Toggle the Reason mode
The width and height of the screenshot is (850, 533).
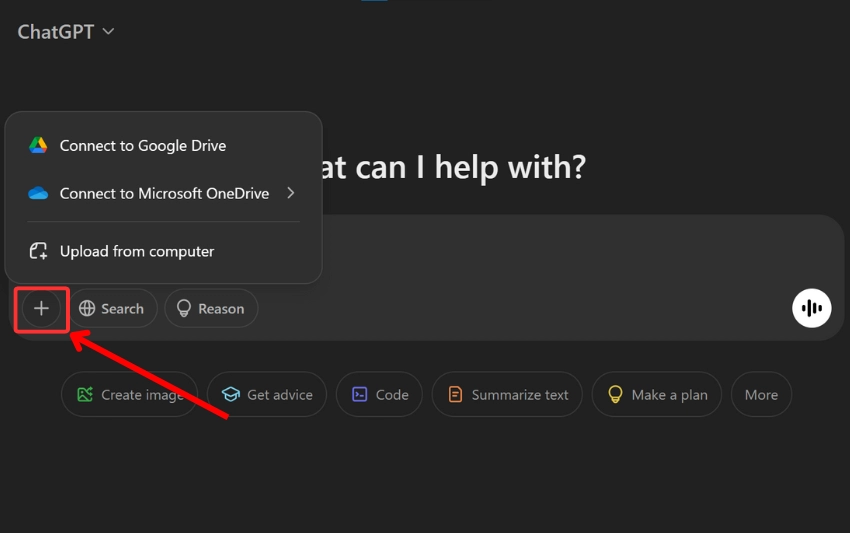click(211, 309)
